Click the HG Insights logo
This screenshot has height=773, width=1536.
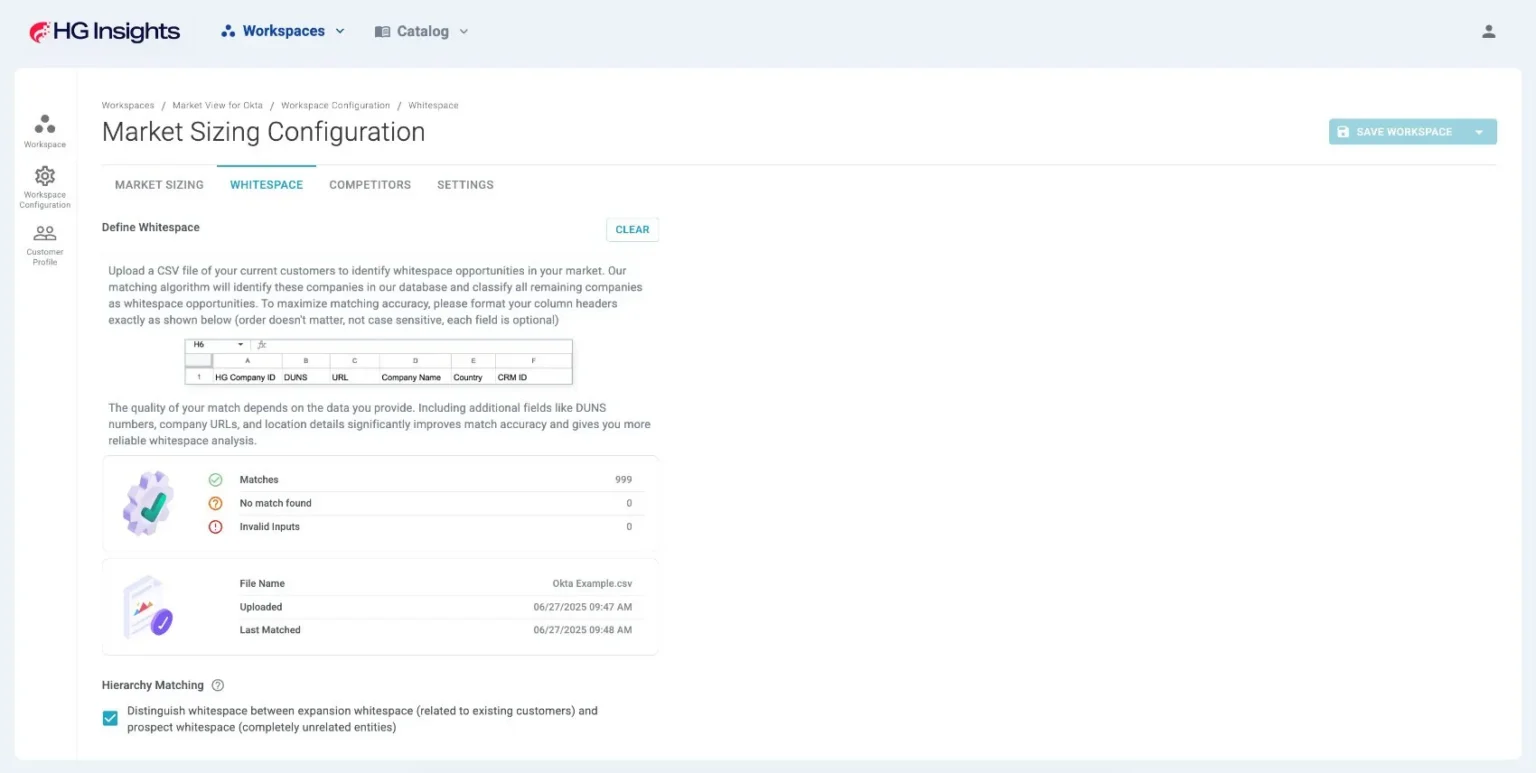pos(105,32)
